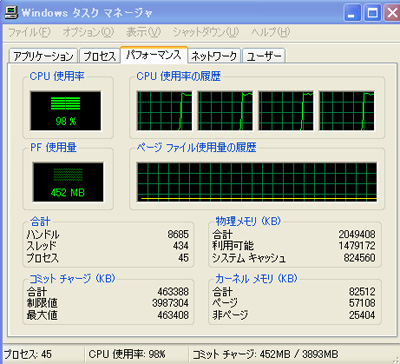Click the 物理メモリ (KB) heading

[x=248, y=221]
